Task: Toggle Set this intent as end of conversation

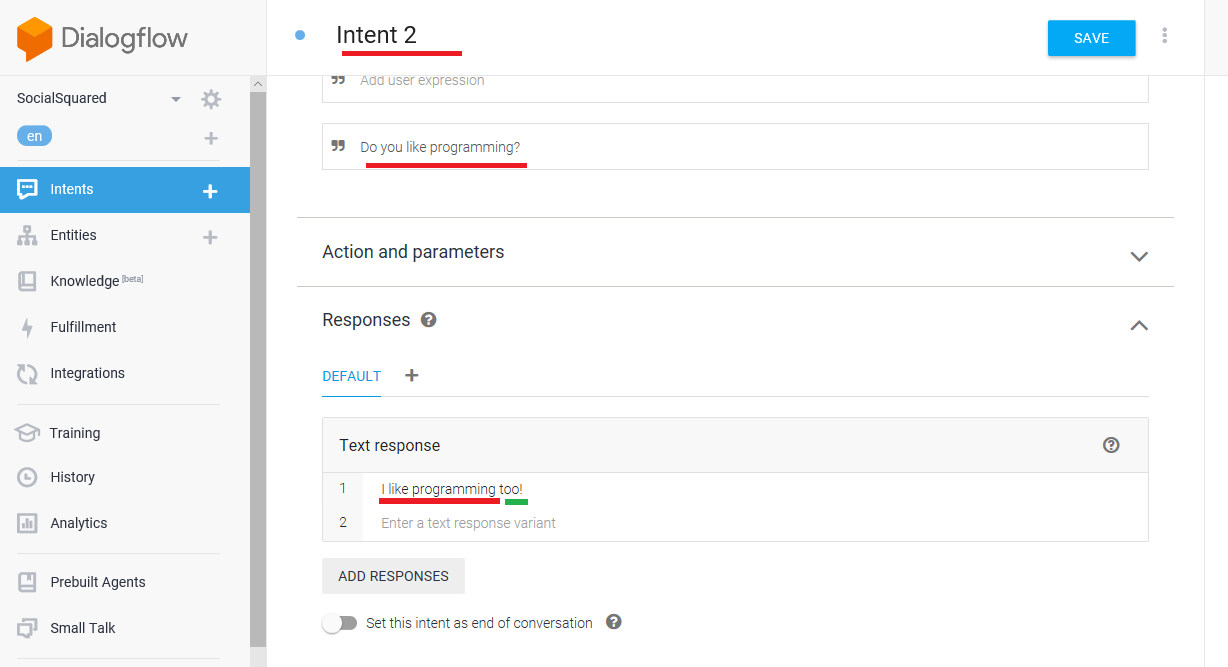Action: [x=340, y=623]
